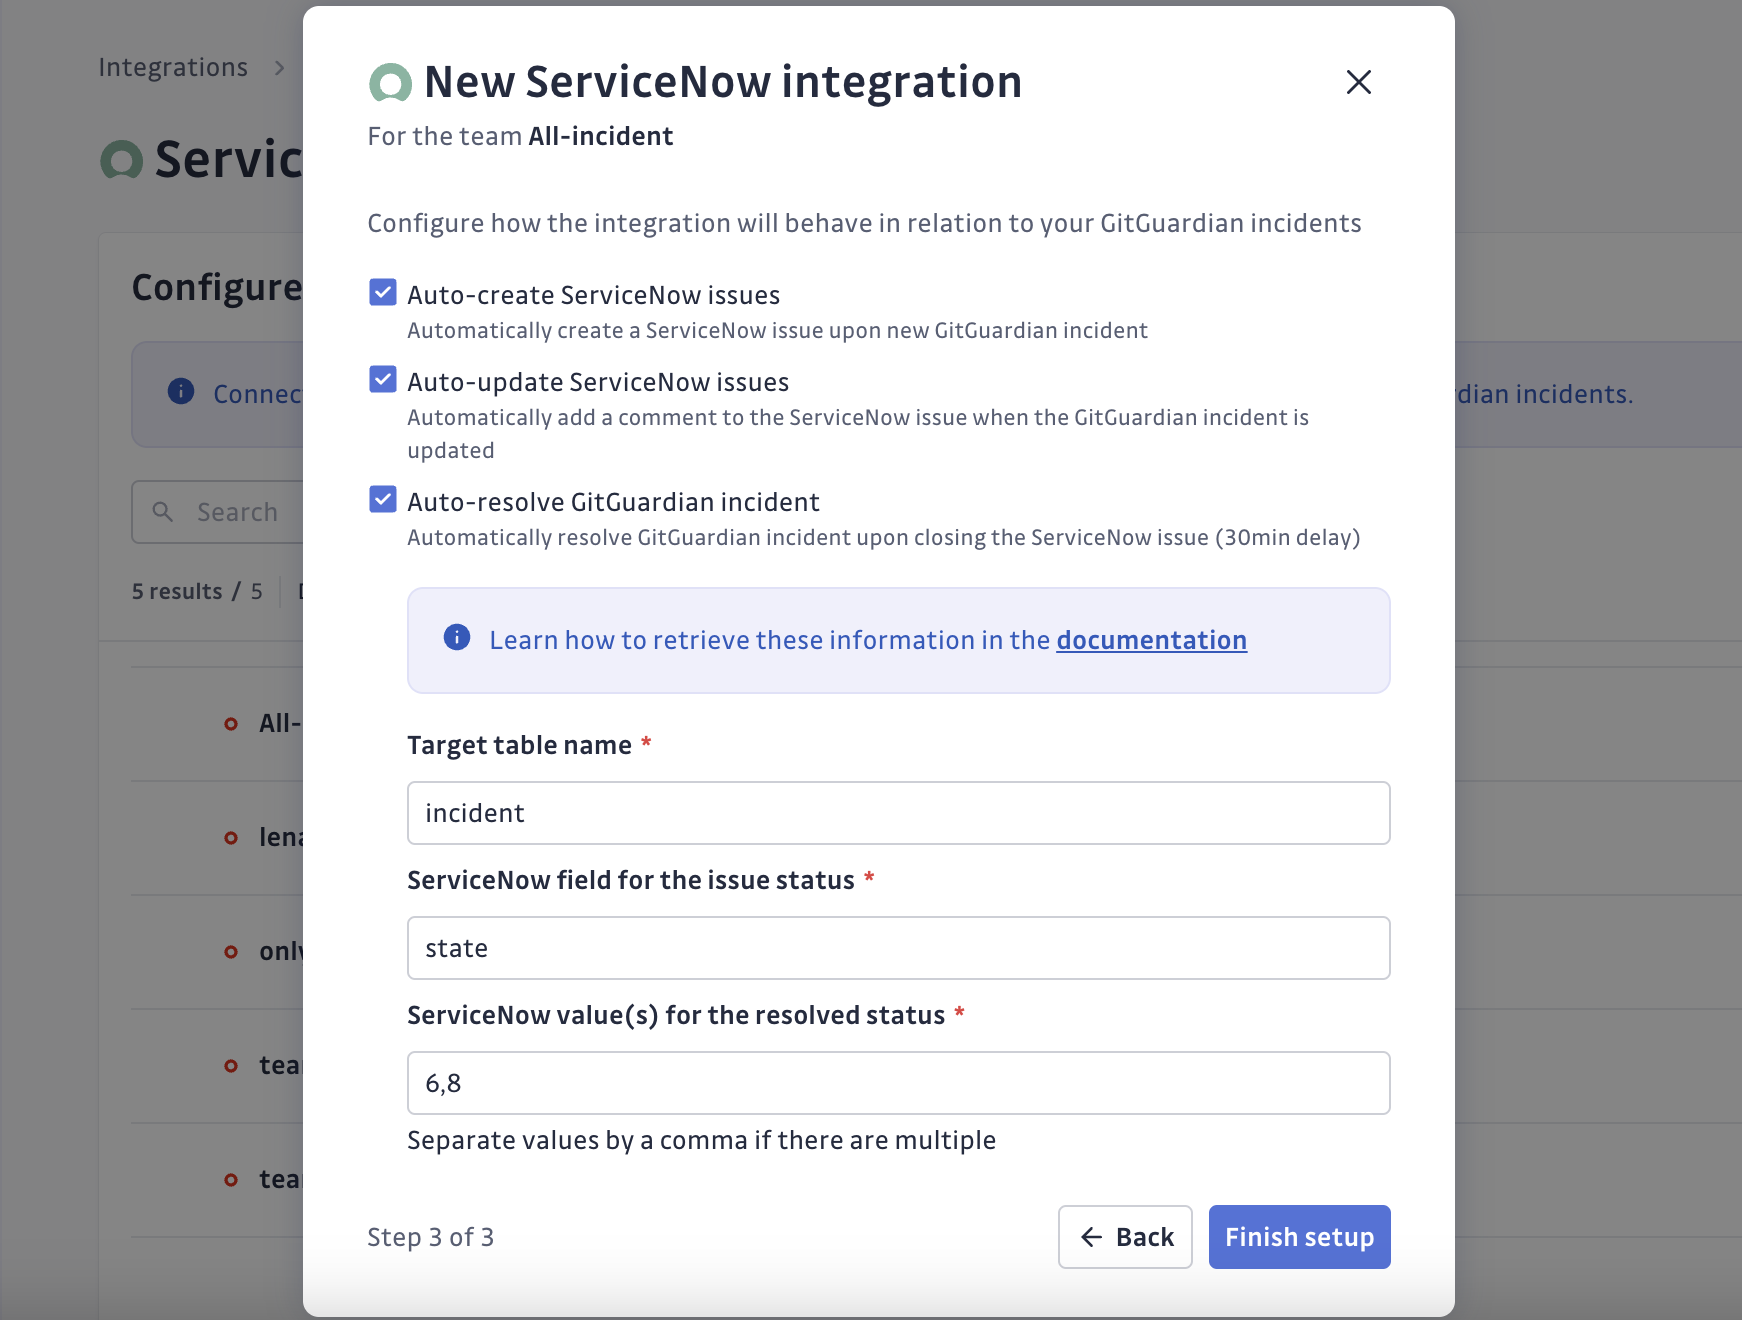The width and height of the screenshot is (1742, 1320).
Task: Click the Auto-resolve GitGuardian incident label
Action: tap(613, 502)
